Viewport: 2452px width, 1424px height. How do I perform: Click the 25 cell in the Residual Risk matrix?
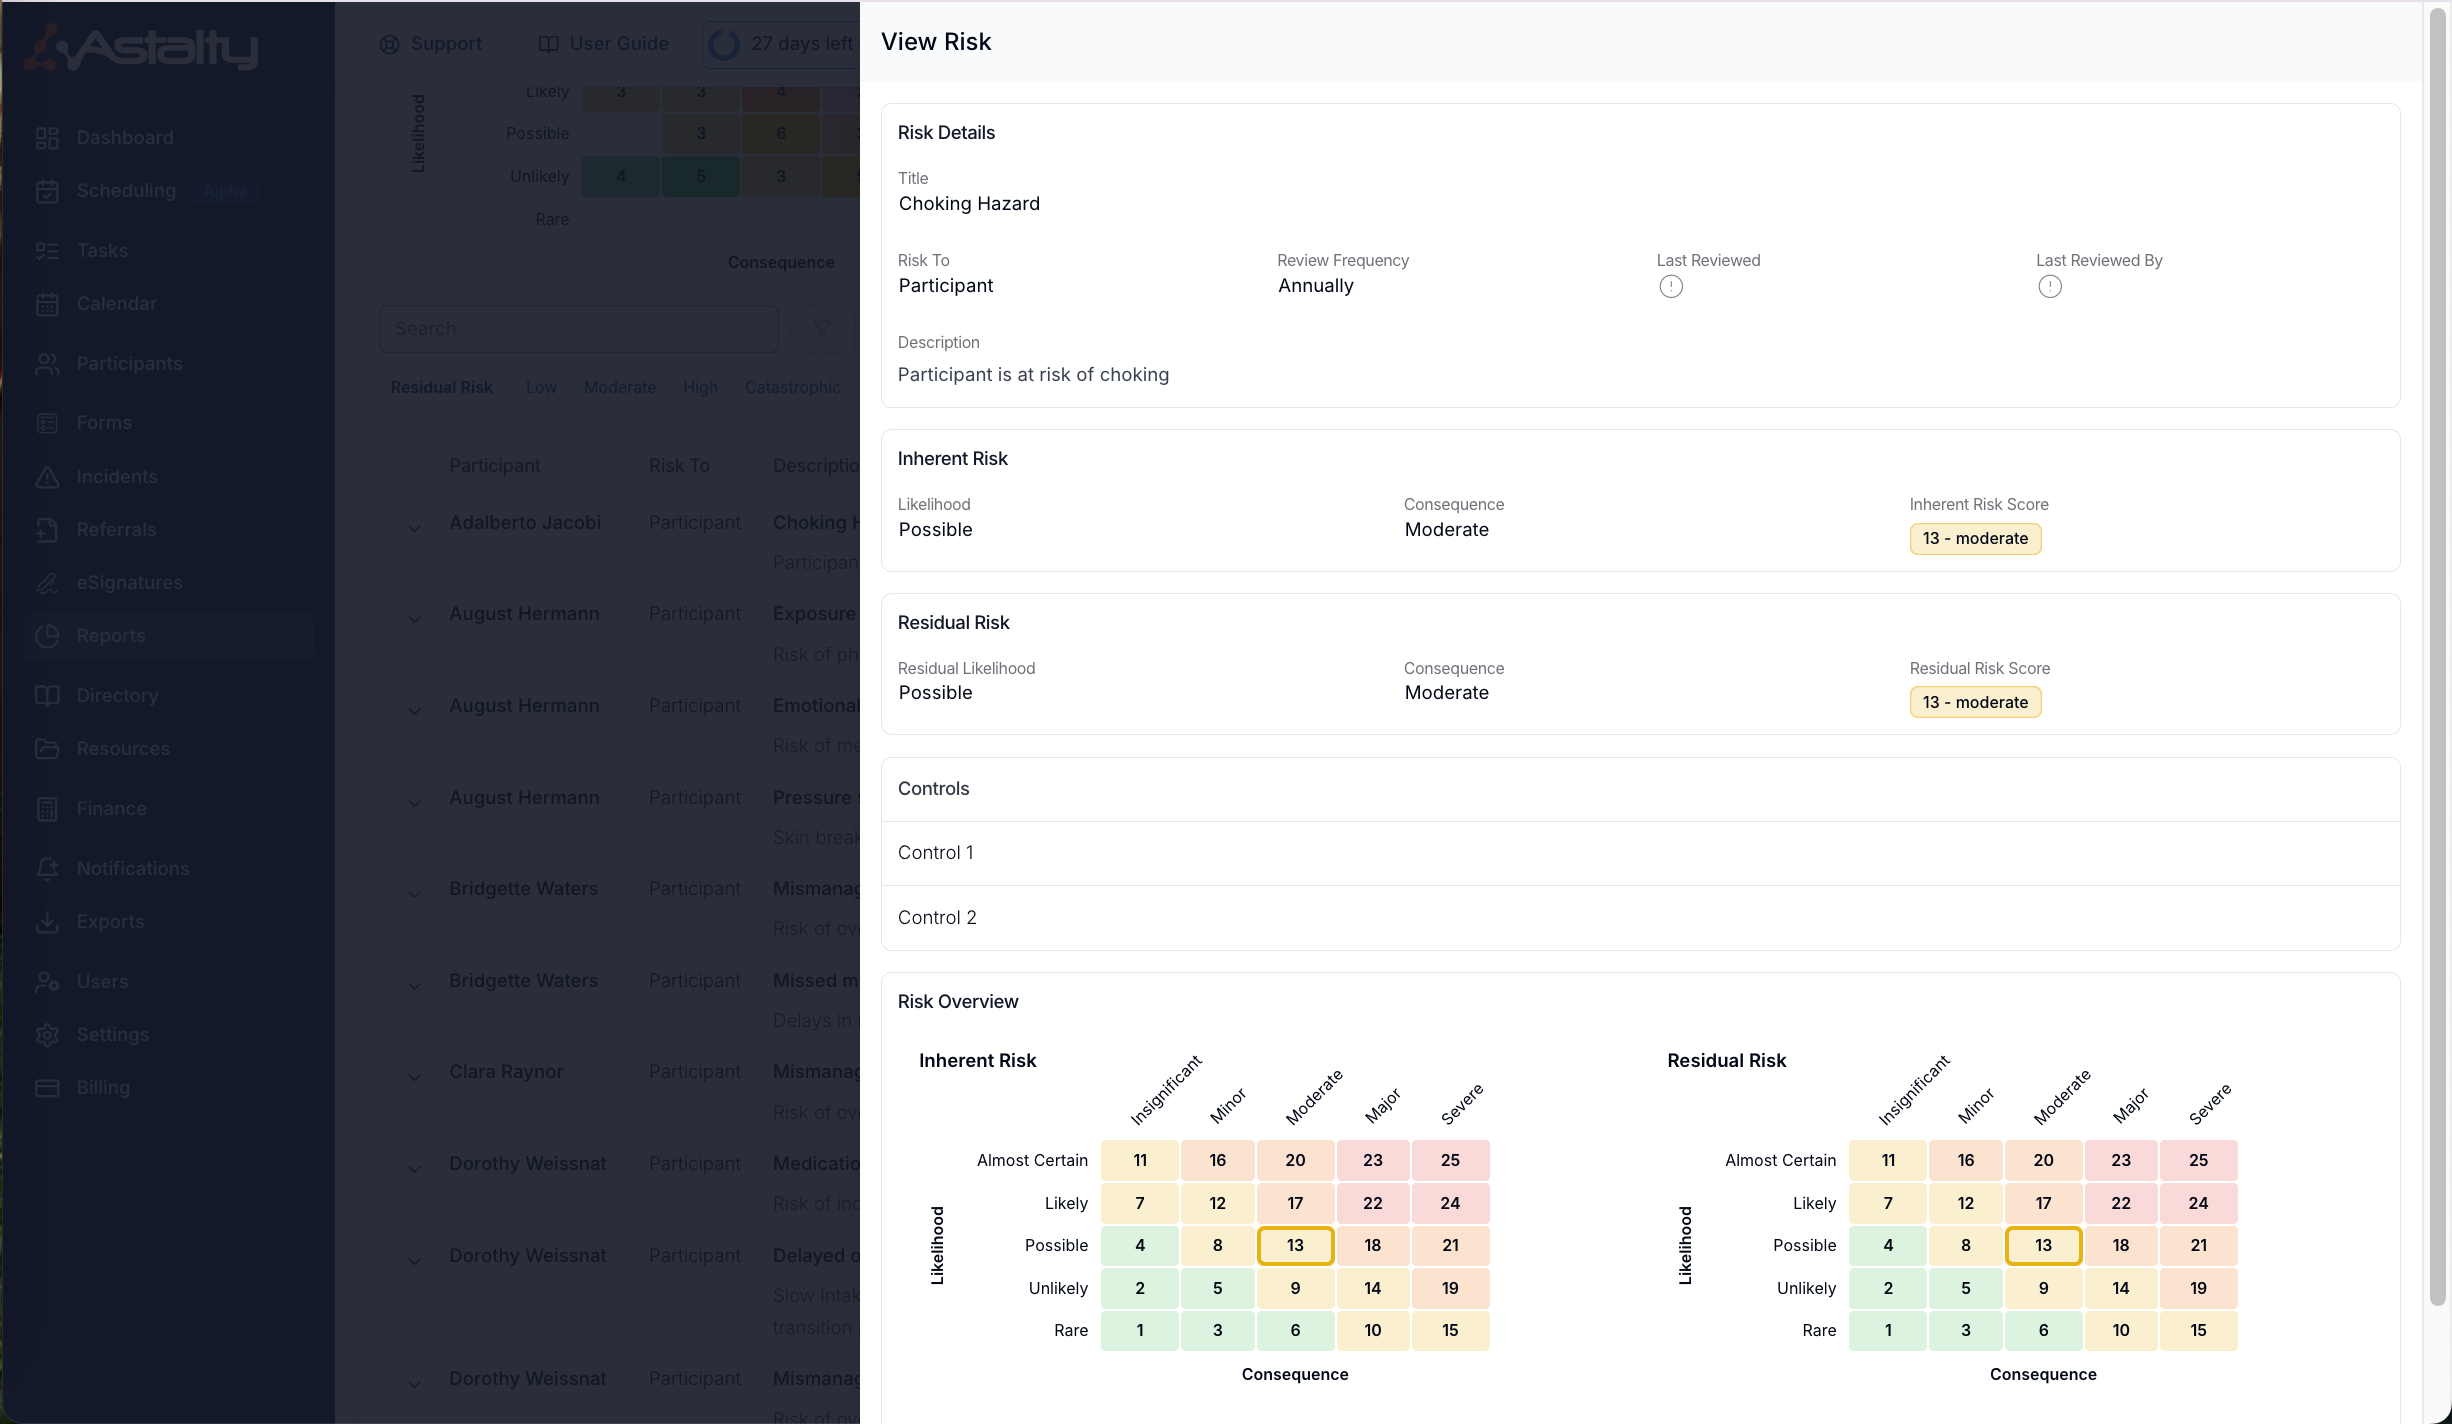(x=2198, y=1161)
